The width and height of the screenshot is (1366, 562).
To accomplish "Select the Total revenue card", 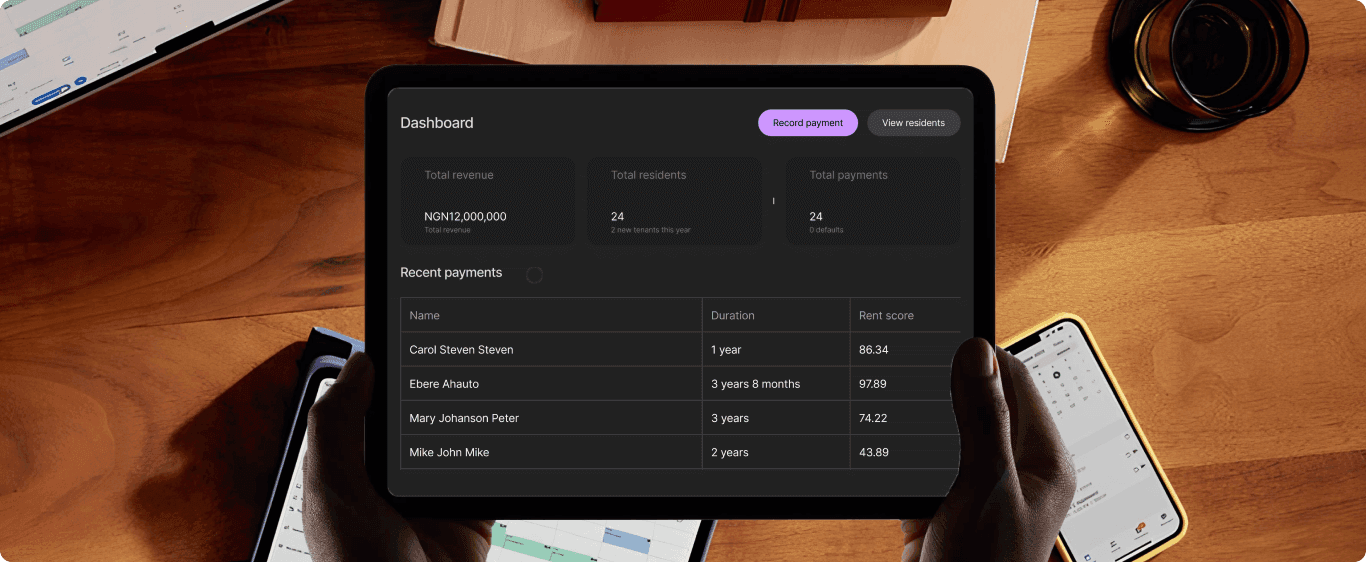I will (x=488, y=201).
